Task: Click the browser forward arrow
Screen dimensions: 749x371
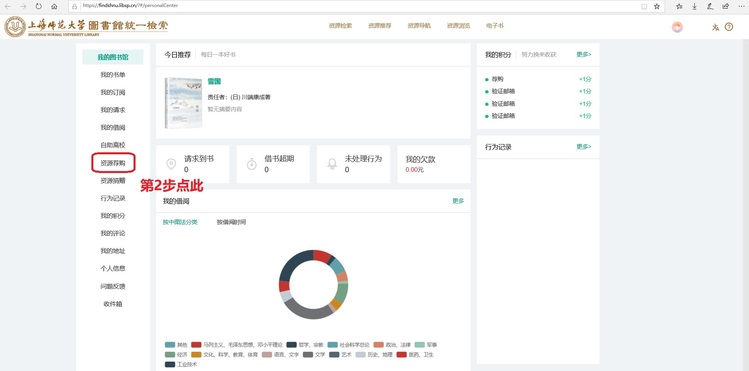Action: pos(23,6)
